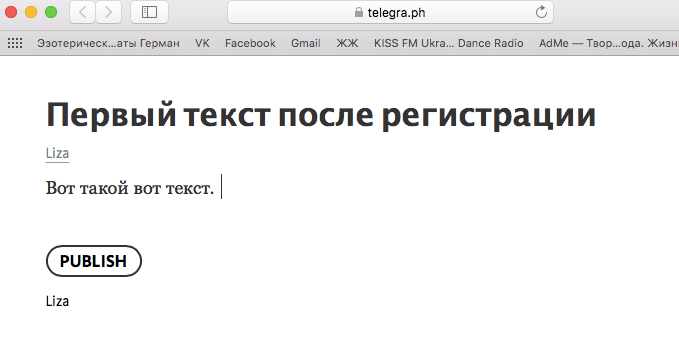This screenshot has width=679, height=362.
Task: Open the Top Sites grid icon
Action: point(15,43)
